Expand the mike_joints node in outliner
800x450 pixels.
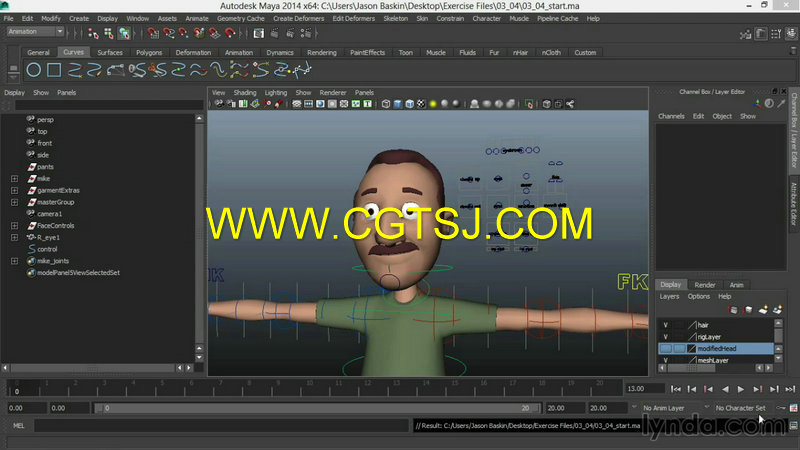point(14,261)
